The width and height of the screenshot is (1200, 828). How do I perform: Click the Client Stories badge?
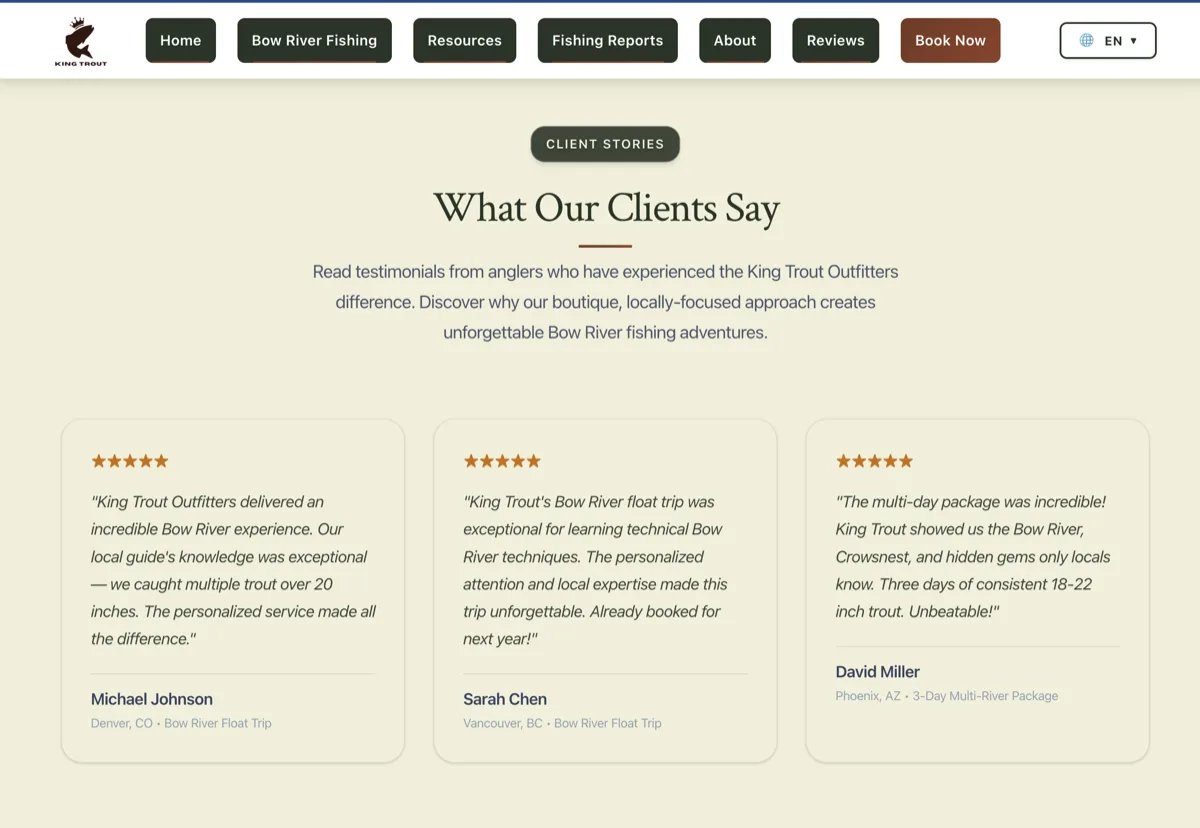(x=604, y=143)
